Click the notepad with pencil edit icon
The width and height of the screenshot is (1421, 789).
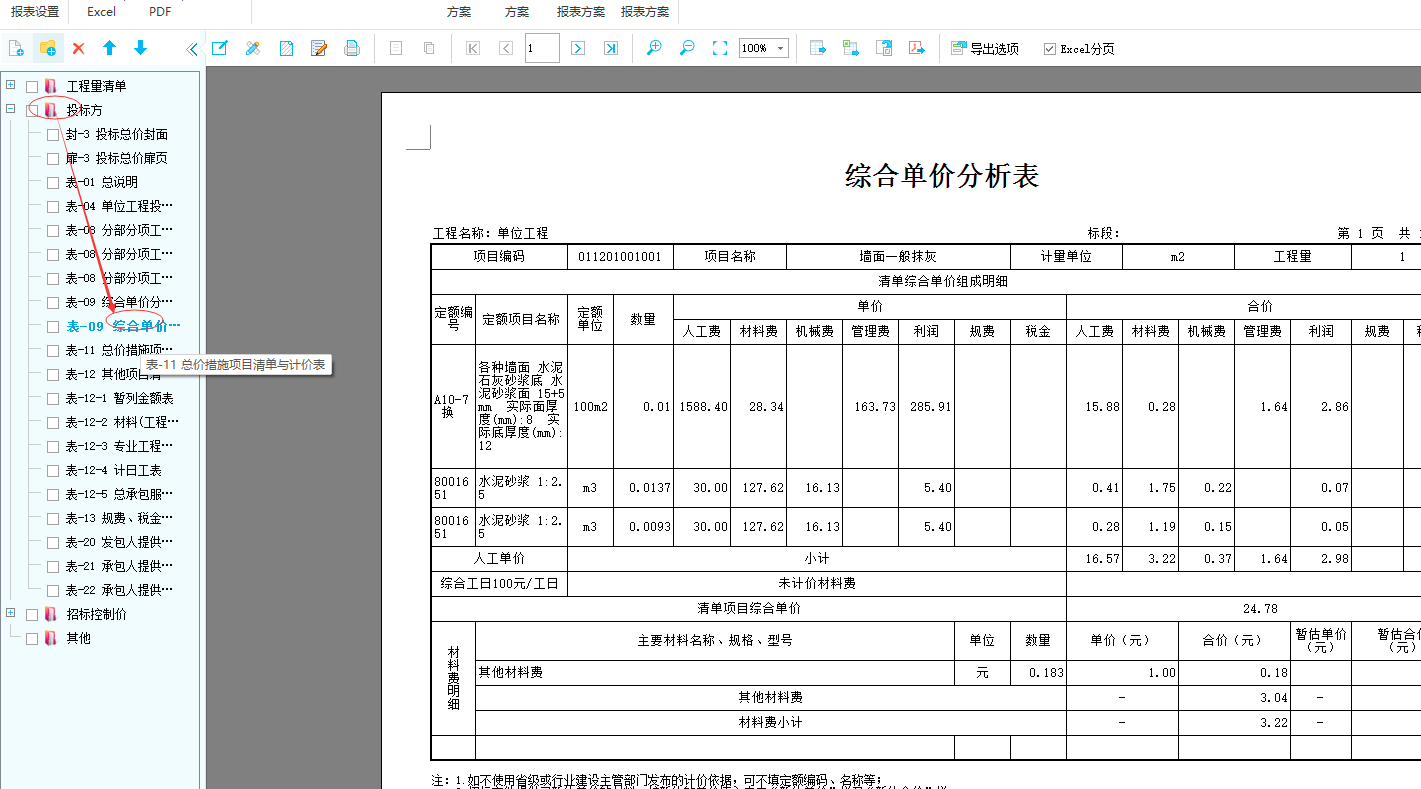319,48
